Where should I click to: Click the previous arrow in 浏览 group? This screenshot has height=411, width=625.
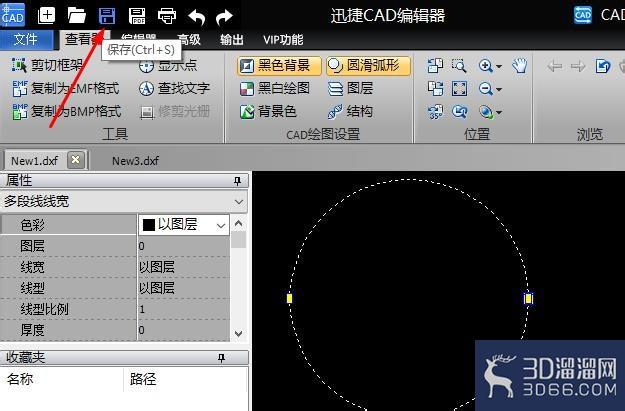pos(555,66)
